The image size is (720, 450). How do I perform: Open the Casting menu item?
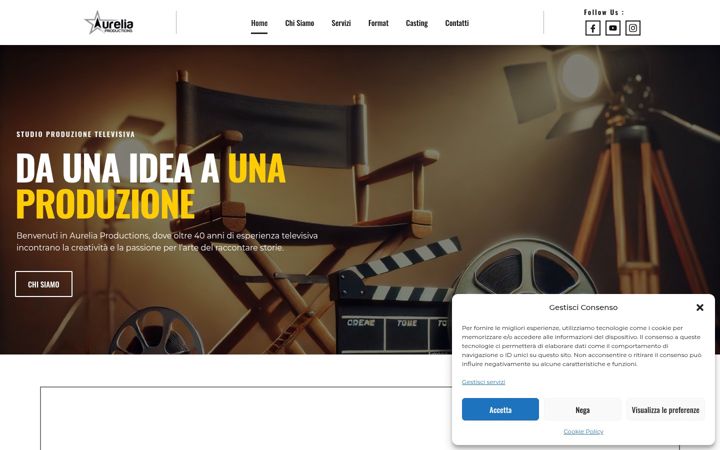coord(416,23)
